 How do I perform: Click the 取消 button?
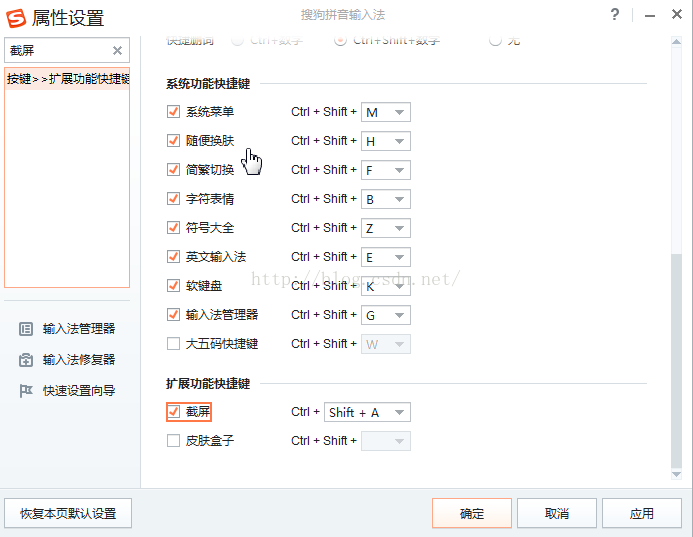pyautogui.click(x=557, y=514)
